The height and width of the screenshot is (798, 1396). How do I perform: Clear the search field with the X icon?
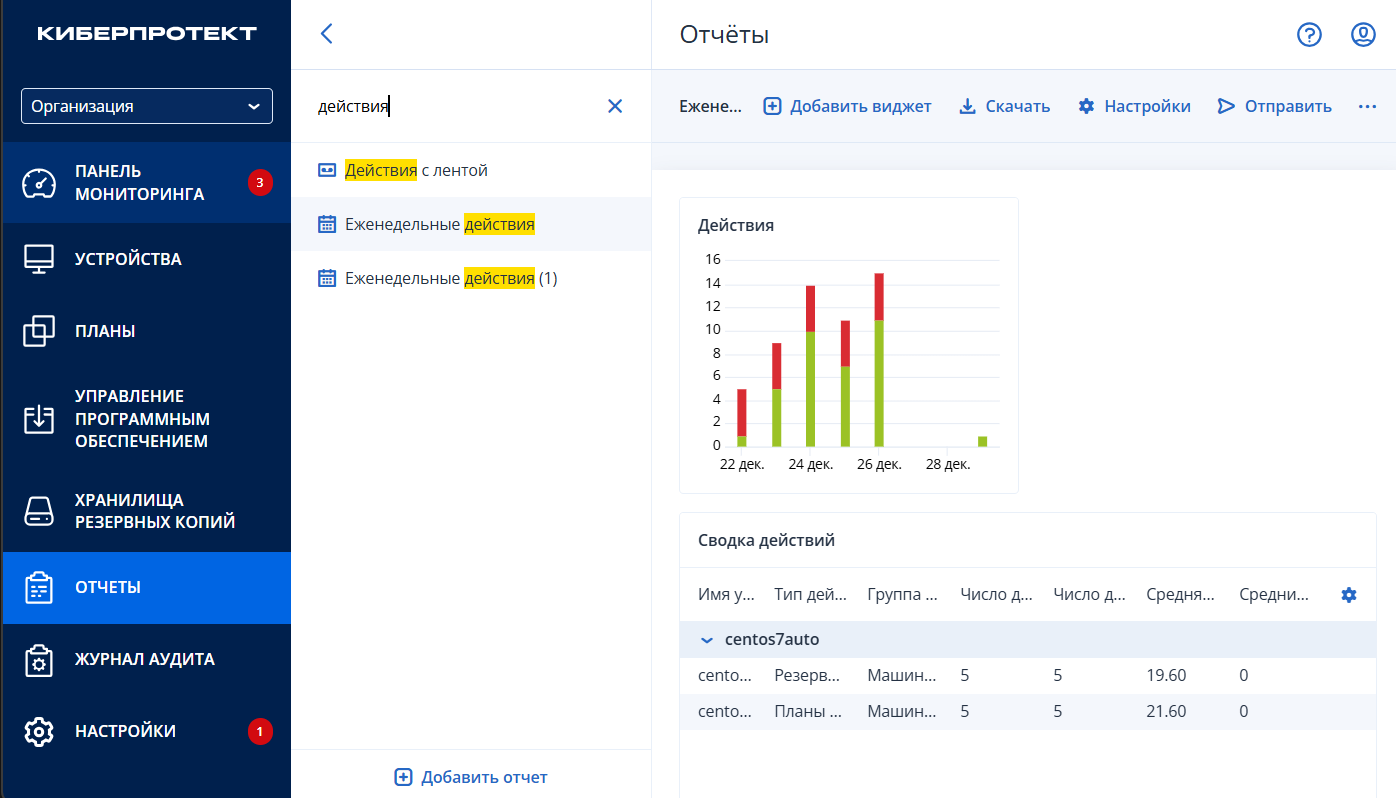(x=615, y=106)
